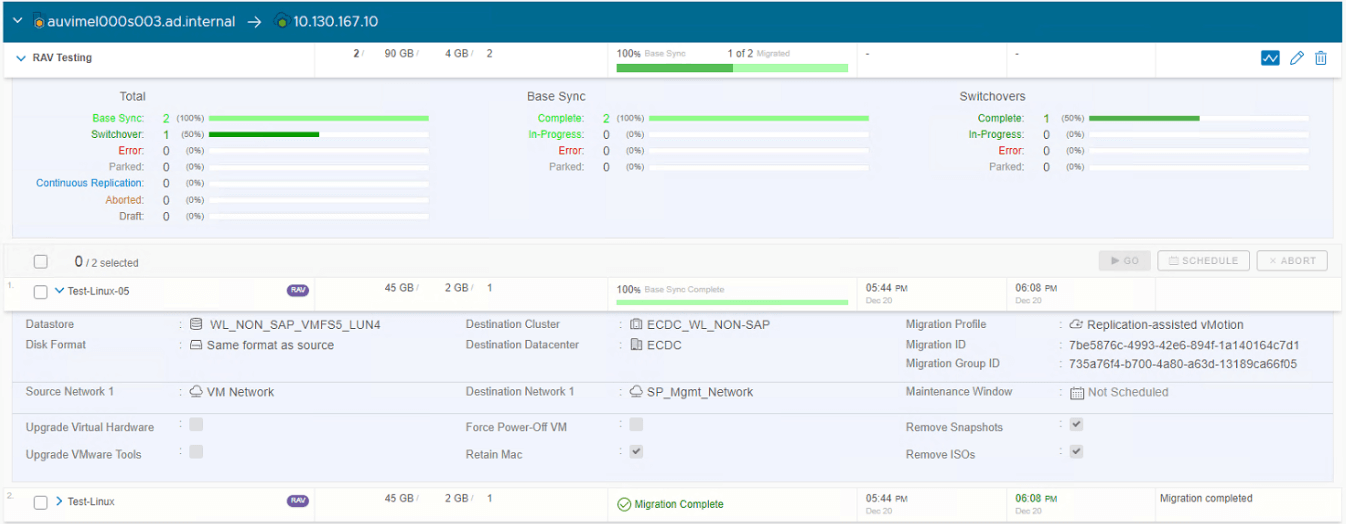Click the cloud icon beside SP_Mgmt_Network
The image size is (1346, 524).
tap(636, 392)
